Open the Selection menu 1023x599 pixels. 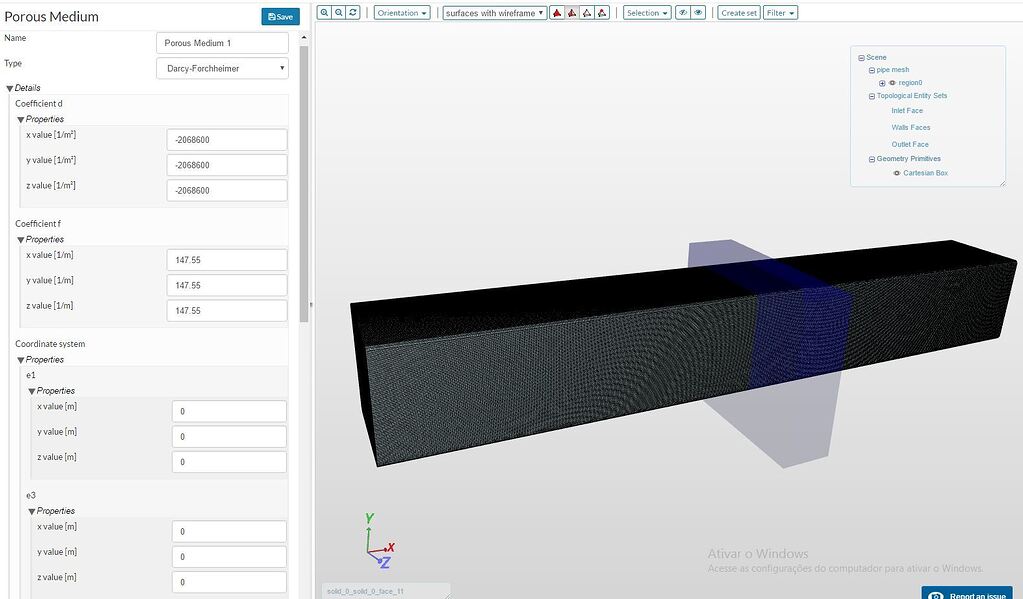pyautogui.click(x=646, y=12)
